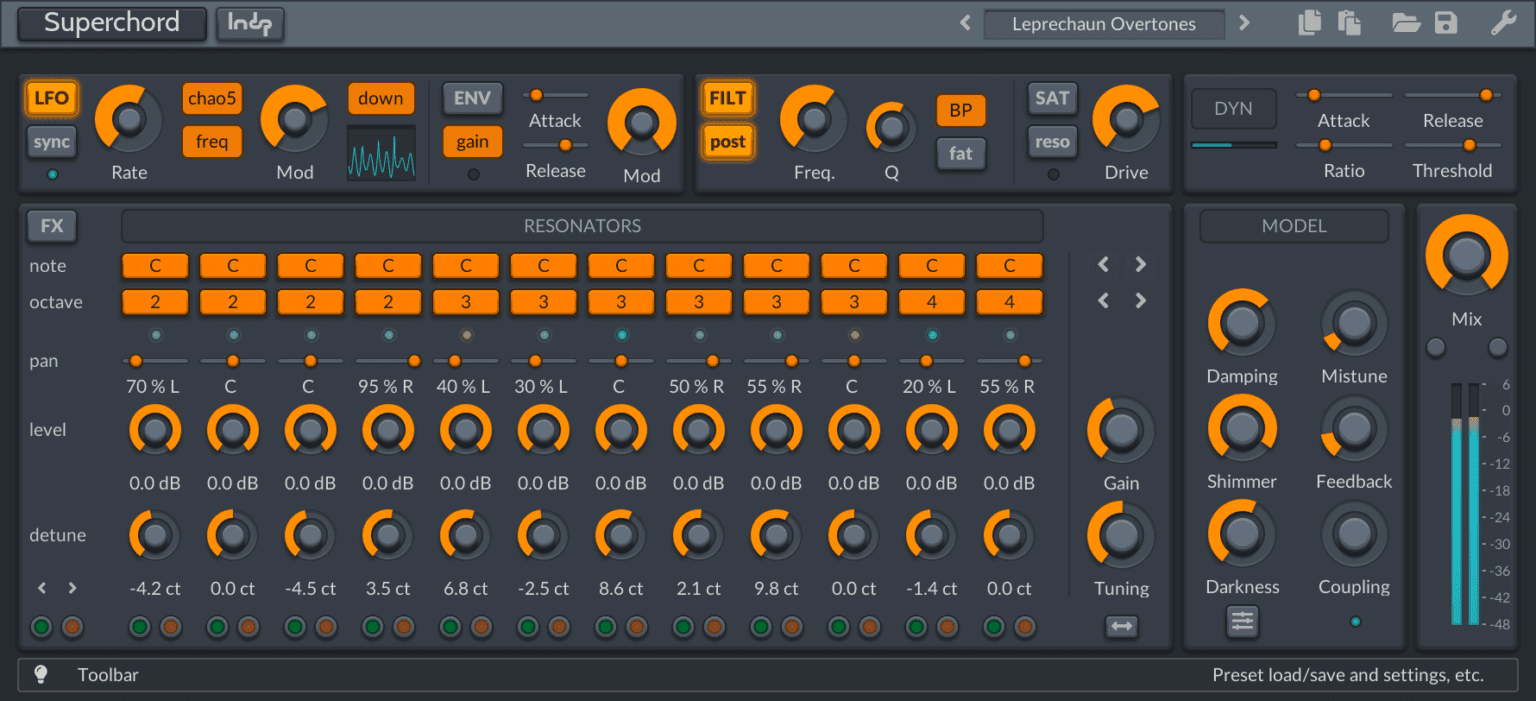Open a preset file from disk
1536x701 pixels.
(1406, 22)
